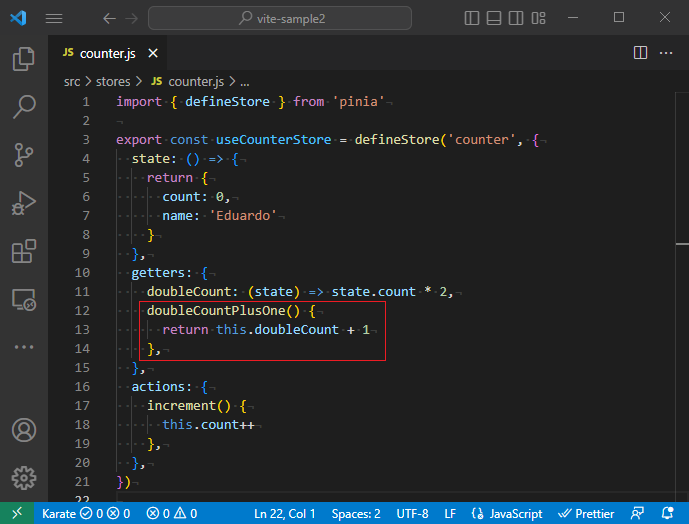Go forward with the right arrow

click(x=131, y=18)
